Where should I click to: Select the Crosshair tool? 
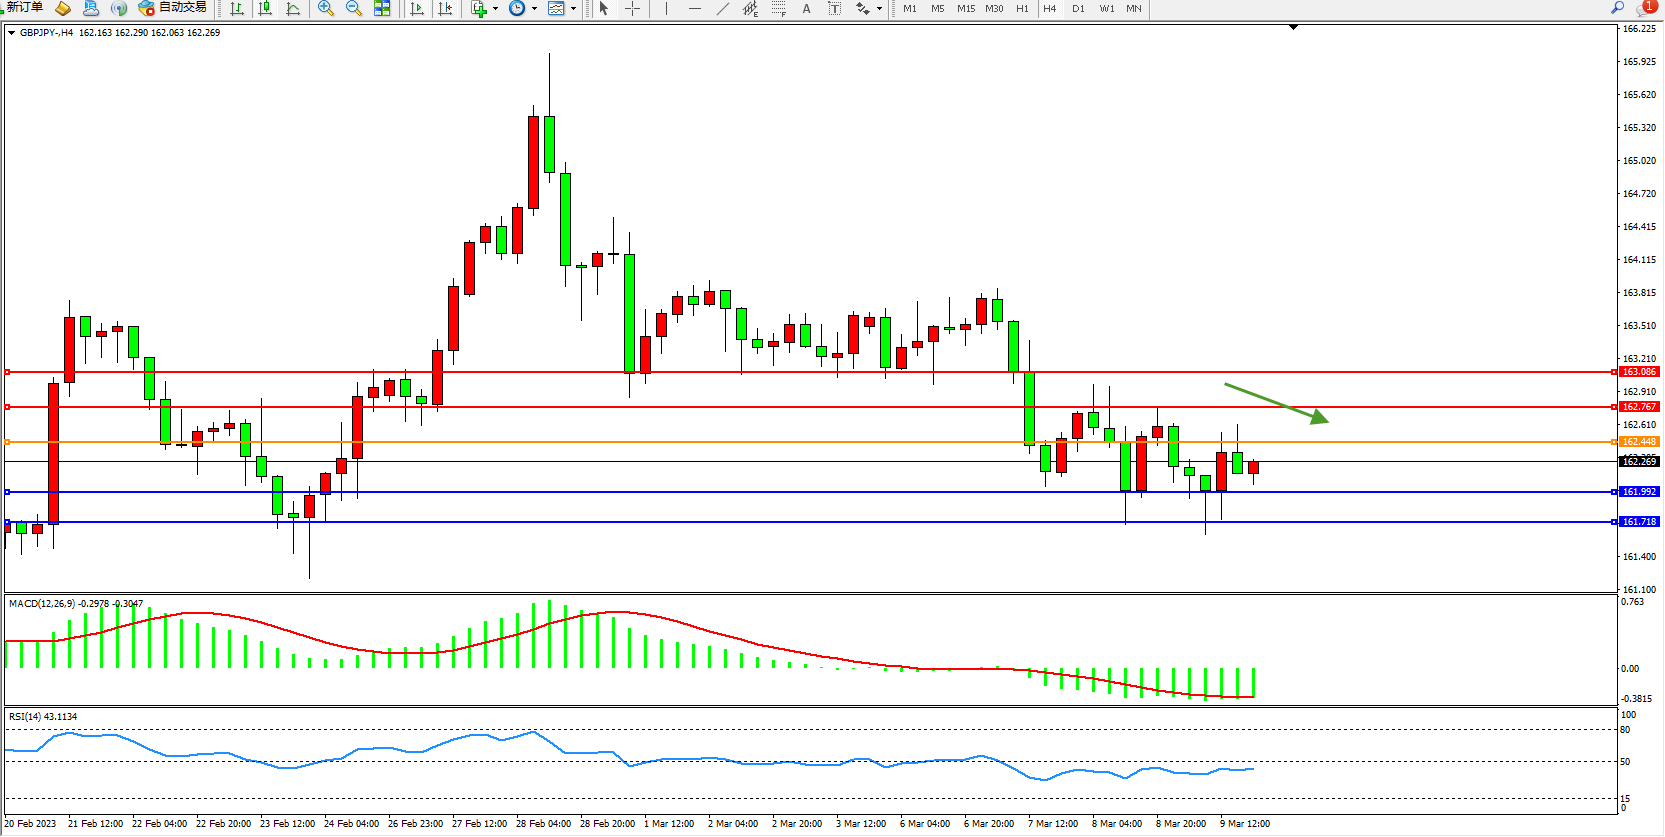[x=632, y=8]
